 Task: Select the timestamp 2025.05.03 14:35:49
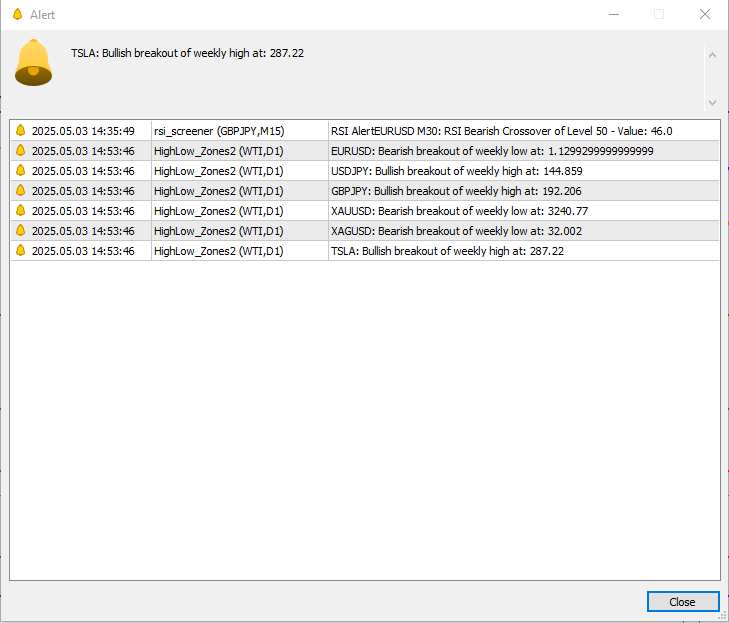tap(83, 131)
